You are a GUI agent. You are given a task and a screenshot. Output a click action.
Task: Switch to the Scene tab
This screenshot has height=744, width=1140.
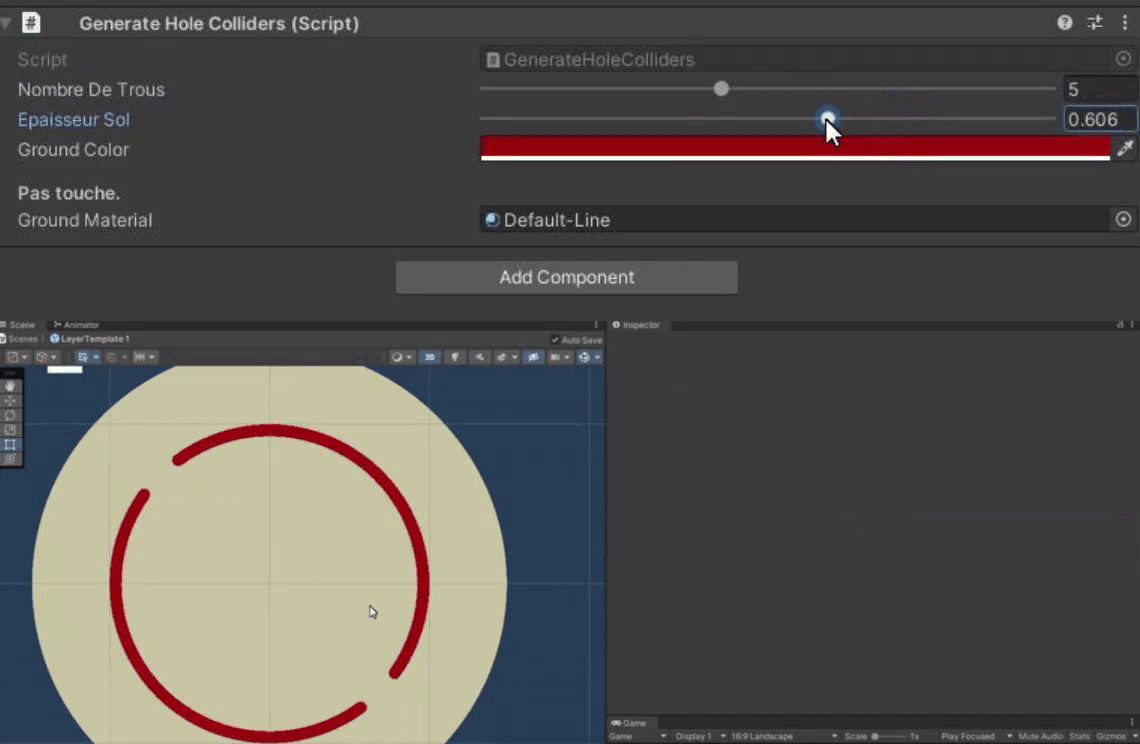pos(18,324)
